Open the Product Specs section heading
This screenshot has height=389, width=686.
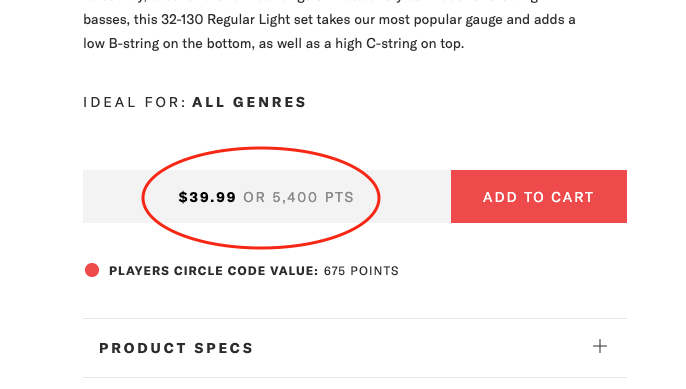176,348
